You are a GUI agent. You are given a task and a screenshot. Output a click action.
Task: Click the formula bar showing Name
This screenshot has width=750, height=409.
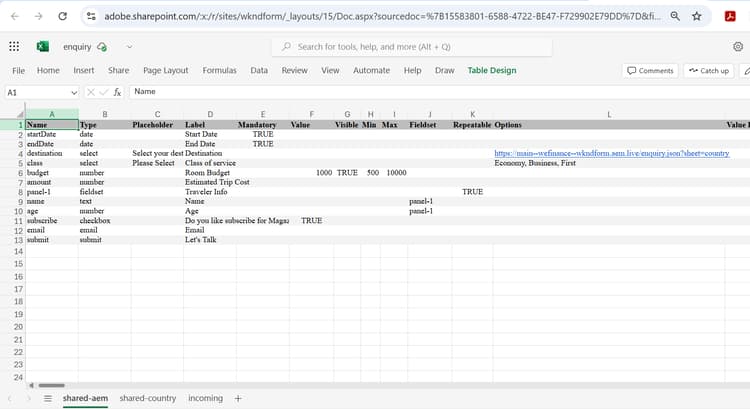pos(439,92)
